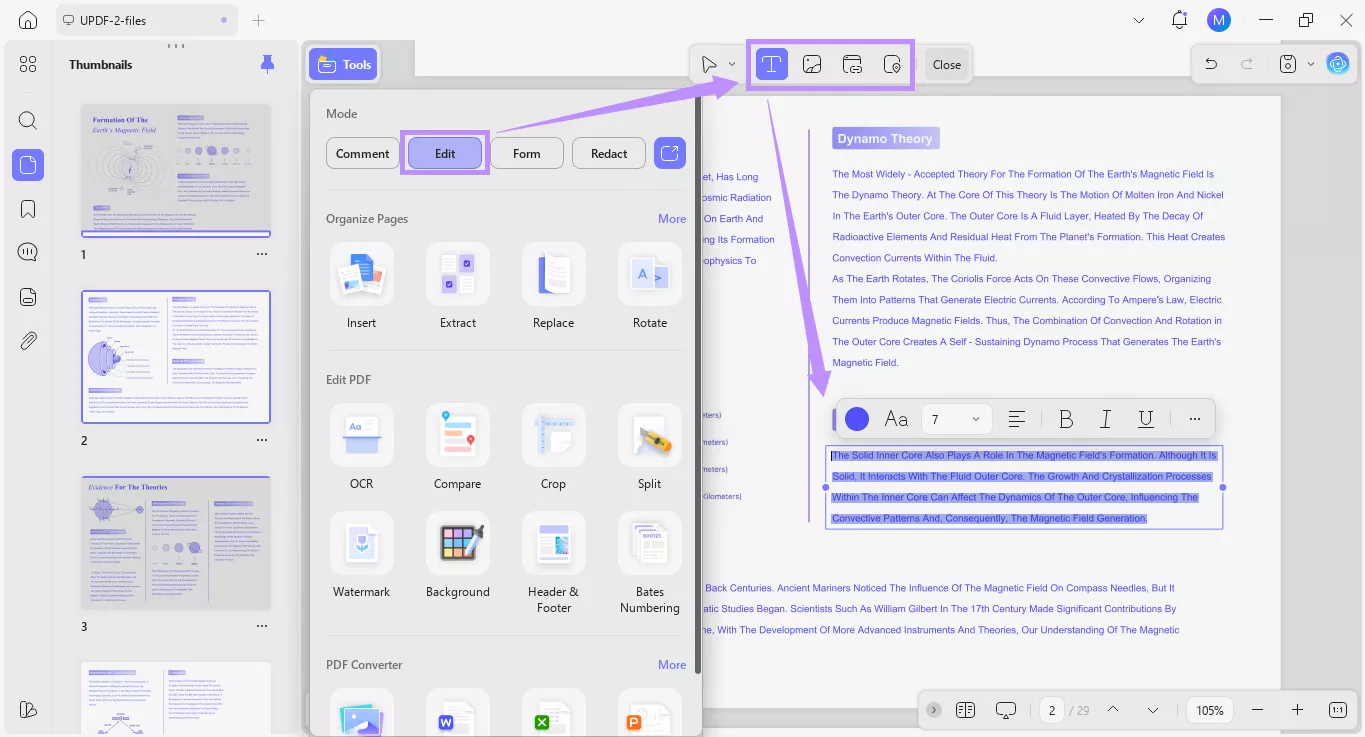Unpin the Thumbnails panel
1365x737 pixels.
(266, 63)
